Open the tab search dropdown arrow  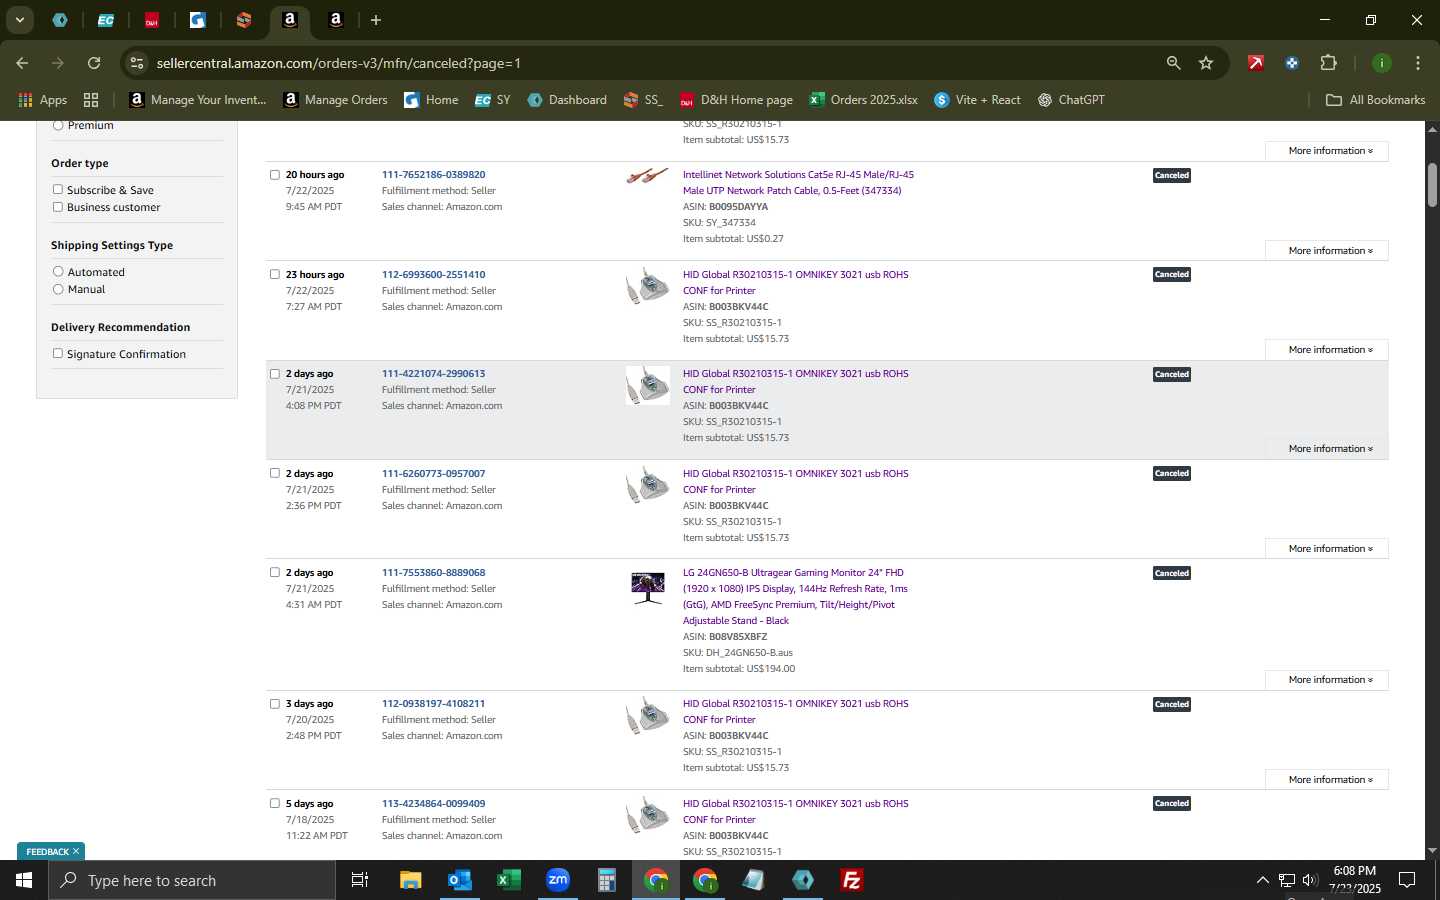click(19, 20)
